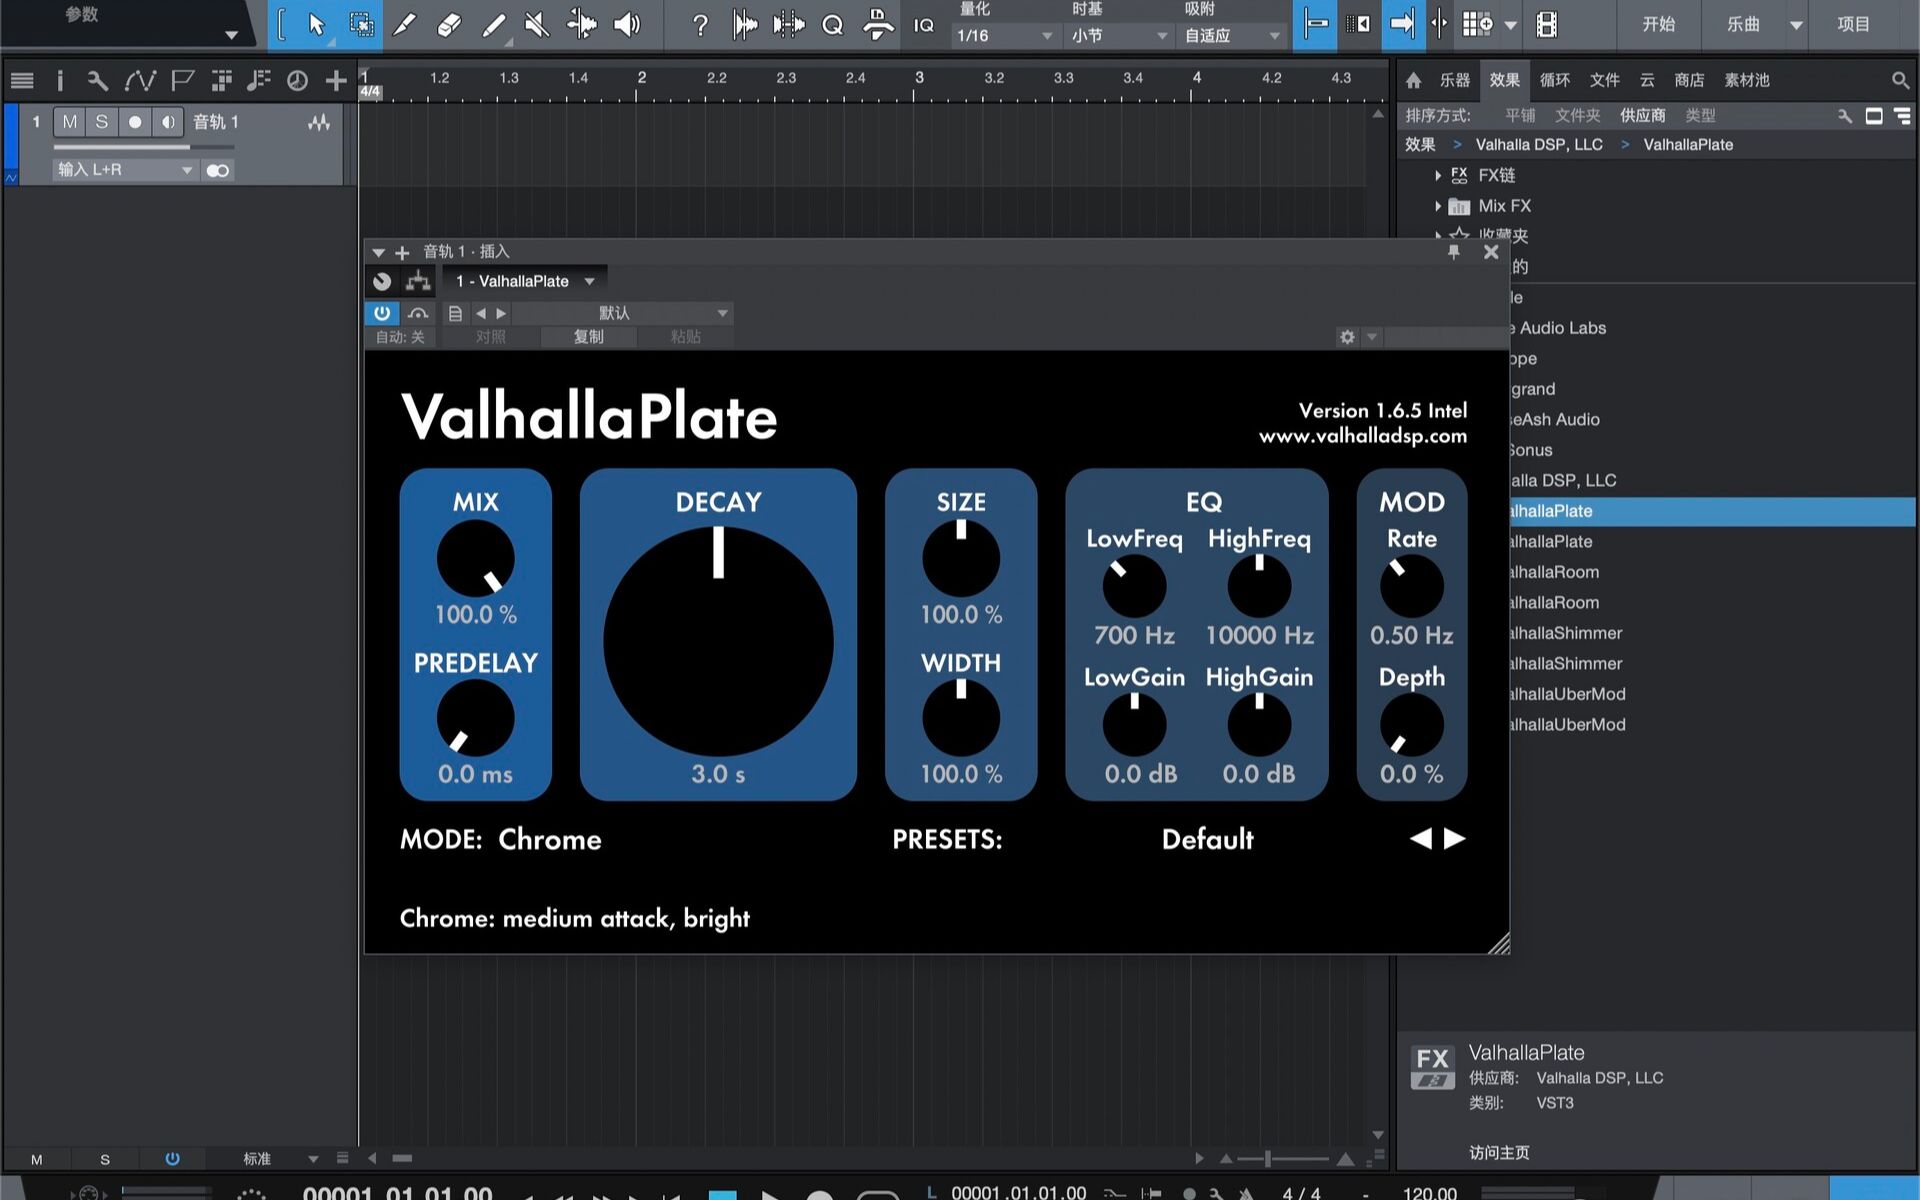Open the 开始 start page
This screenshot has width=1920, height=1200.
click(x=1658, y=24)
